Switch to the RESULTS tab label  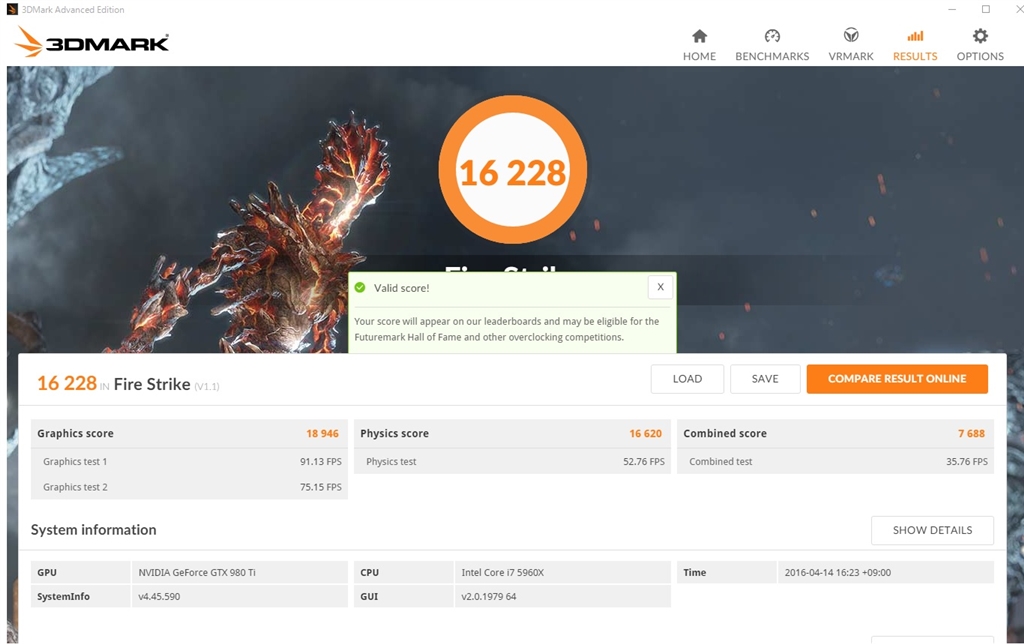[915, 56]
